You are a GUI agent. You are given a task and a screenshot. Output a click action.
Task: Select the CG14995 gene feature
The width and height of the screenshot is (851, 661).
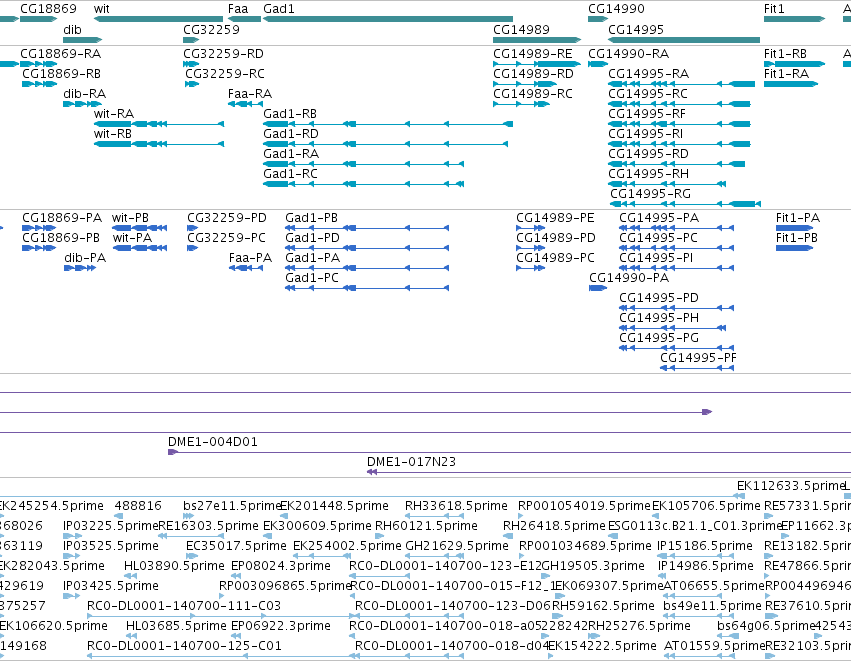tap(684, 40)
